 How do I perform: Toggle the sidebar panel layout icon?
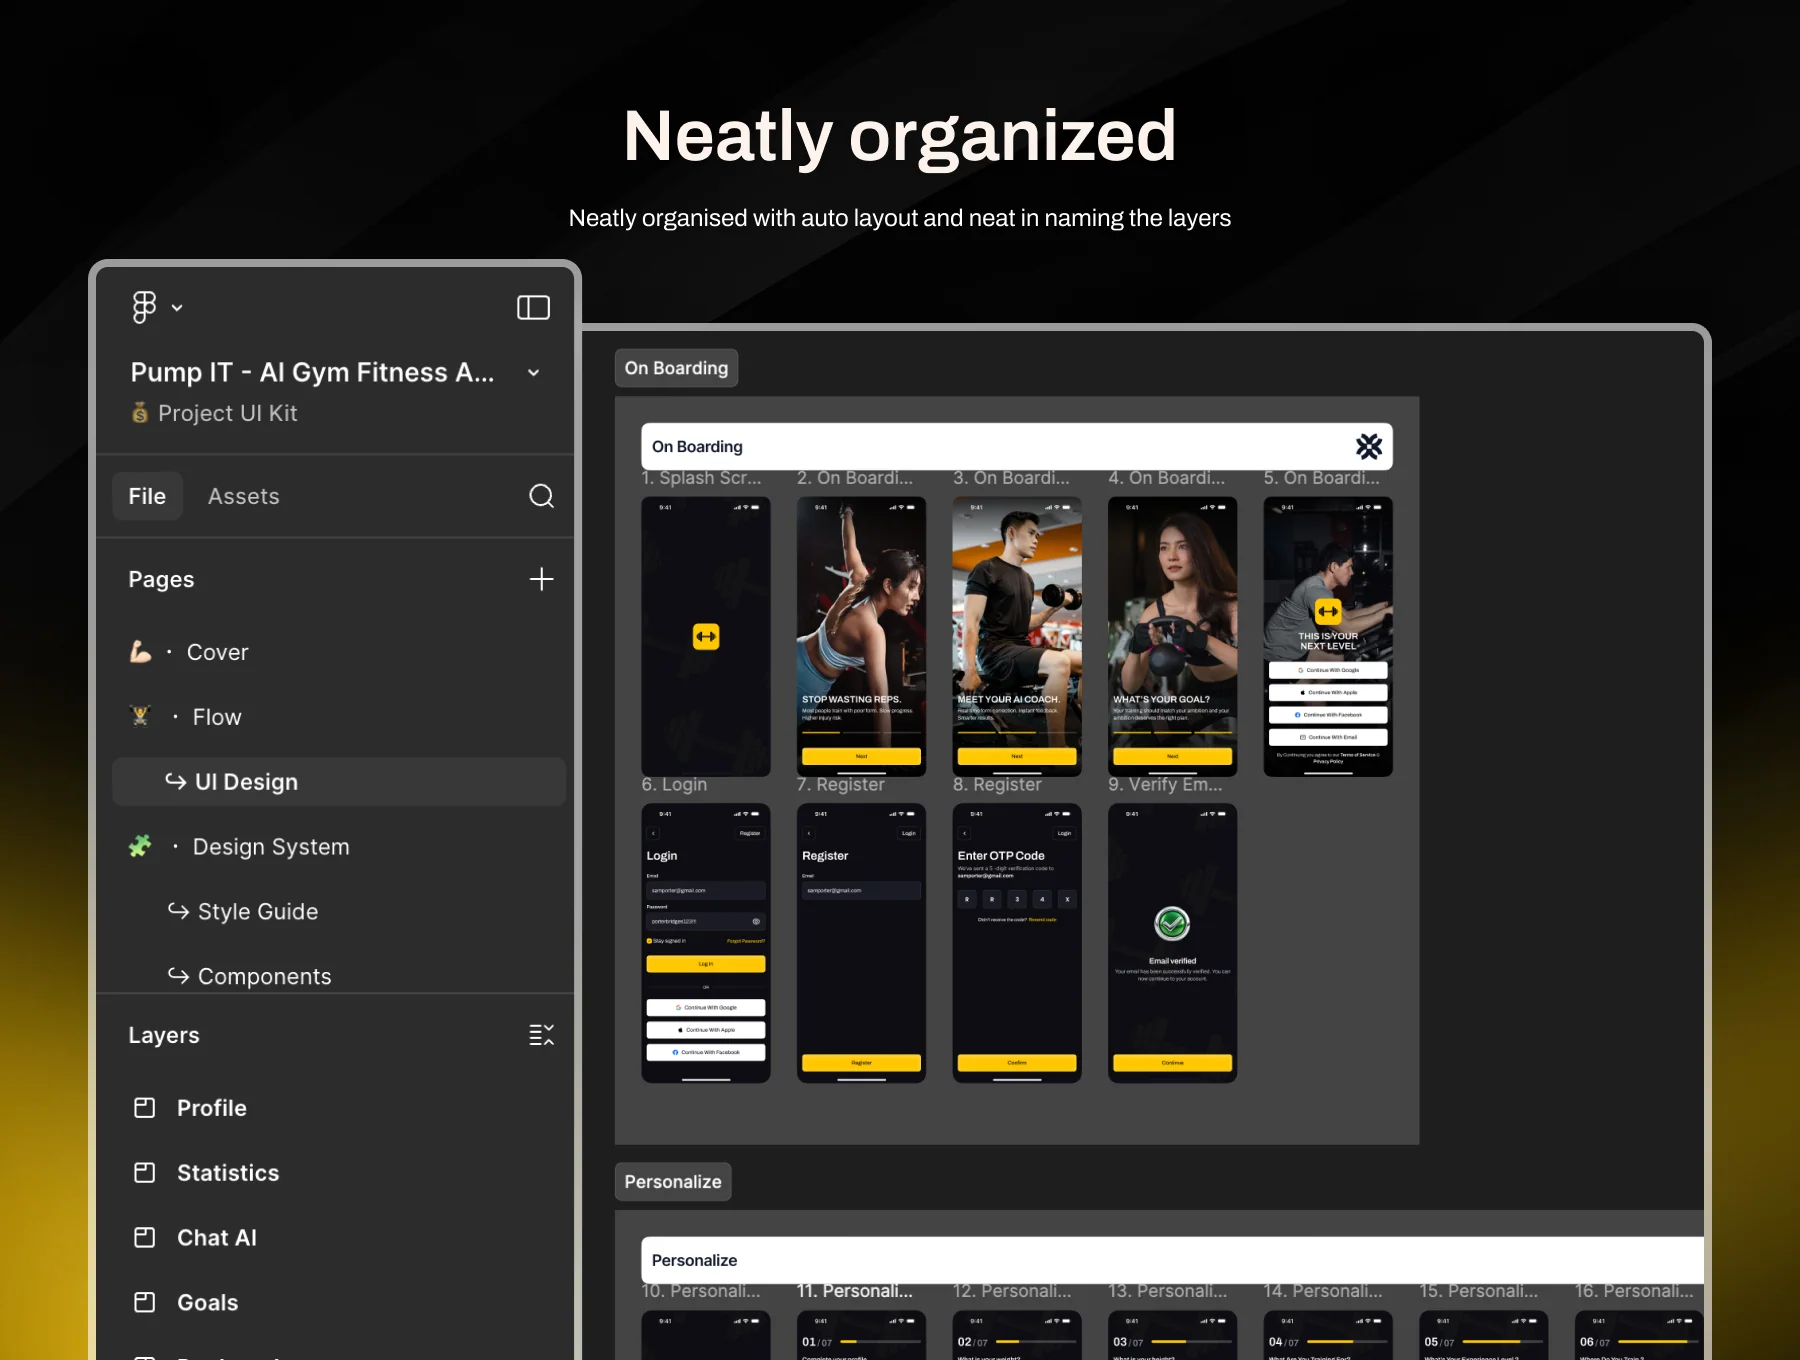[x=533, y=308]
